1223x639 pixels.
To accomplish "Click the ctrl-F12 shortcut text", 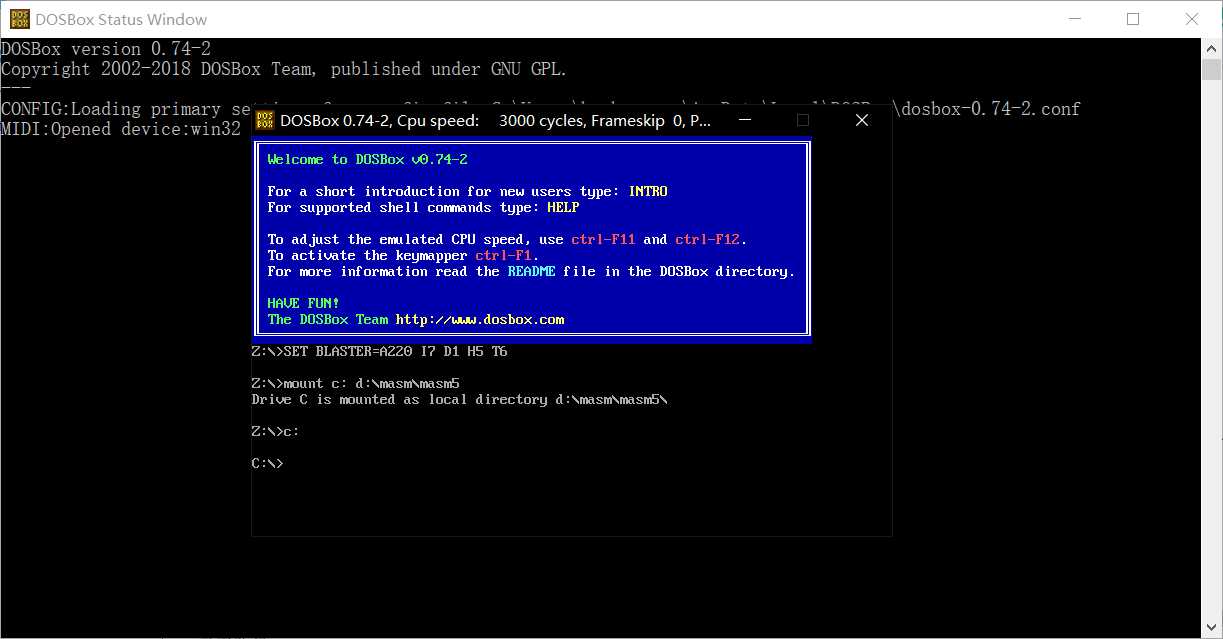I will pos(707,239).
